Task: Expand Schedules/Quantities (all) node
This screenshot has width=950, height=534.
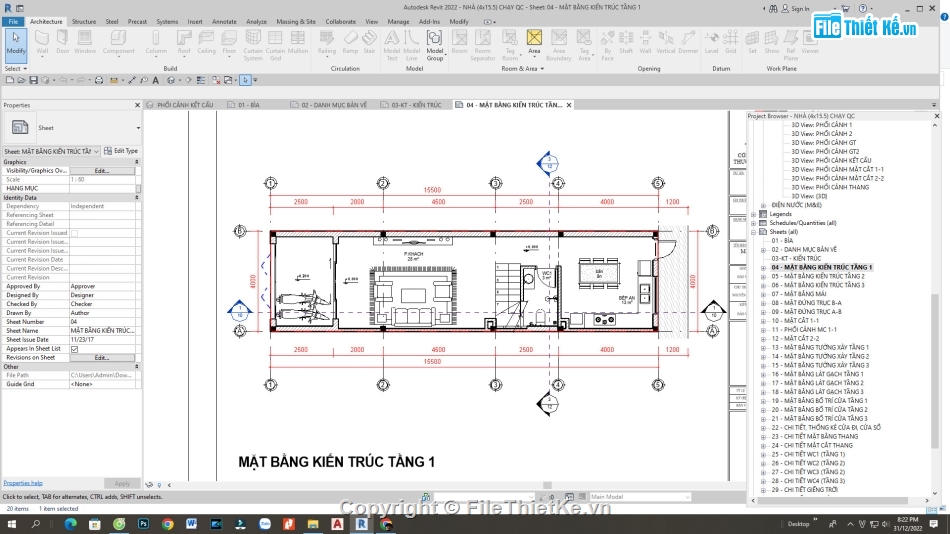Action: click(754, 223)
